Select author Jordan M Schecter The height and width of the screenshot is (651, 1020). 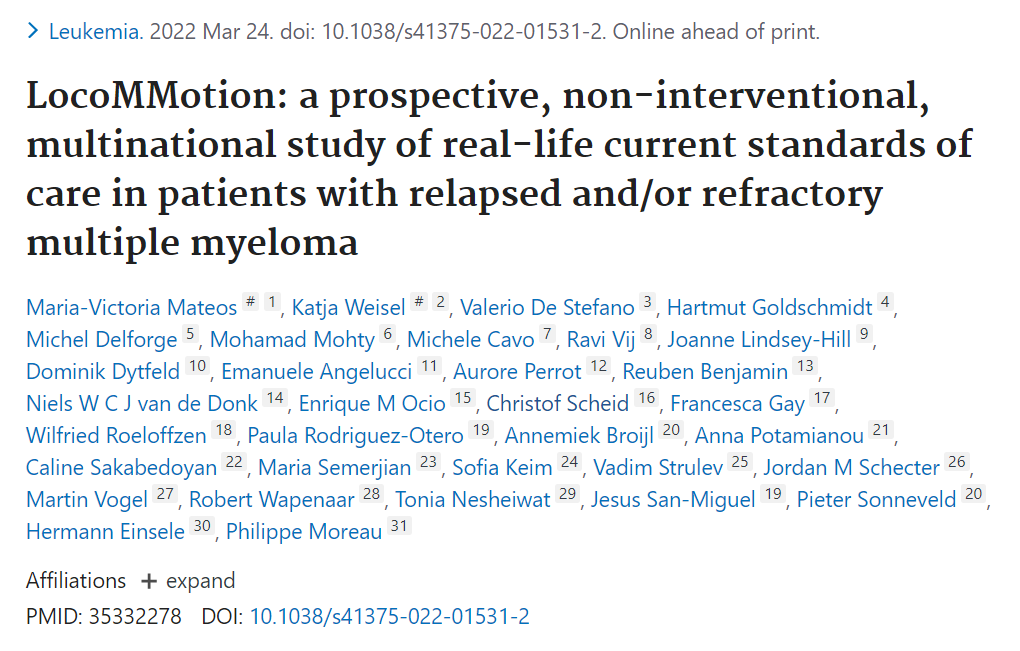[x=852, y=467]
